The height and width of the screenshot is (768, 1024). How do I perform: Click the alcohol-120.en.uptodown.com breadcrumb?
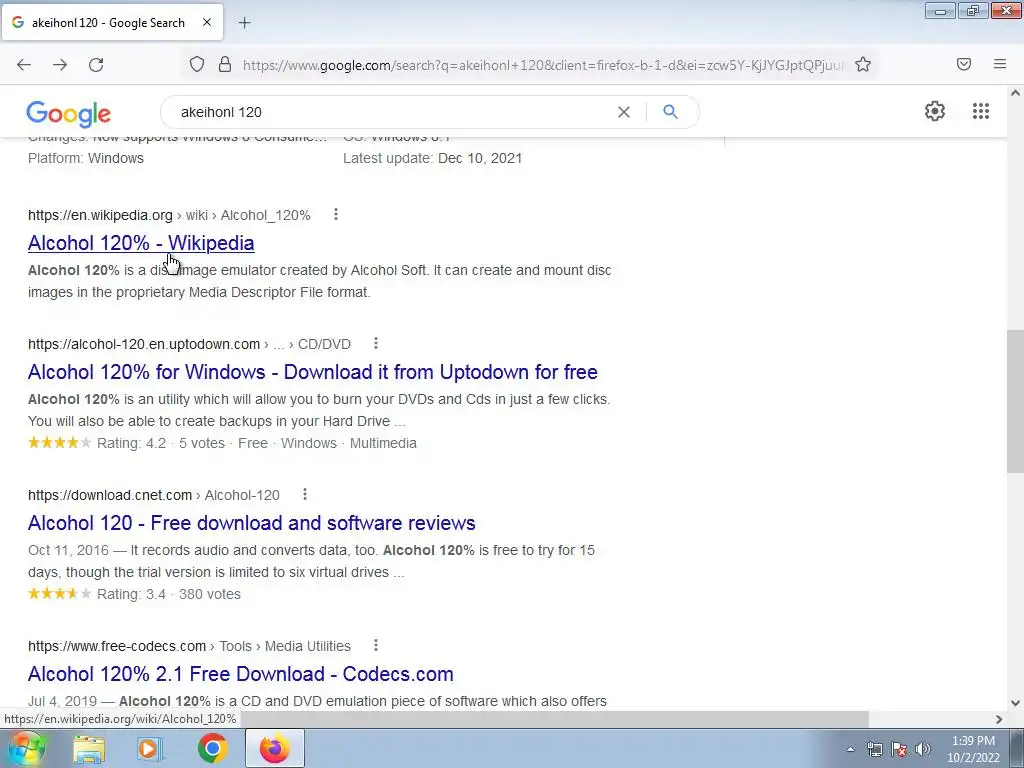coord(189,344)
